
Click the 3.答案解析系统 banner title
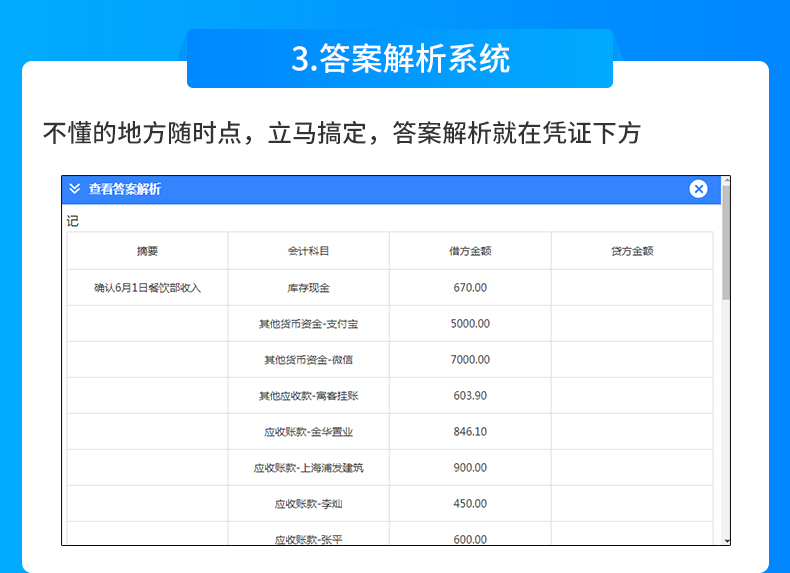(x=400, y=59)
